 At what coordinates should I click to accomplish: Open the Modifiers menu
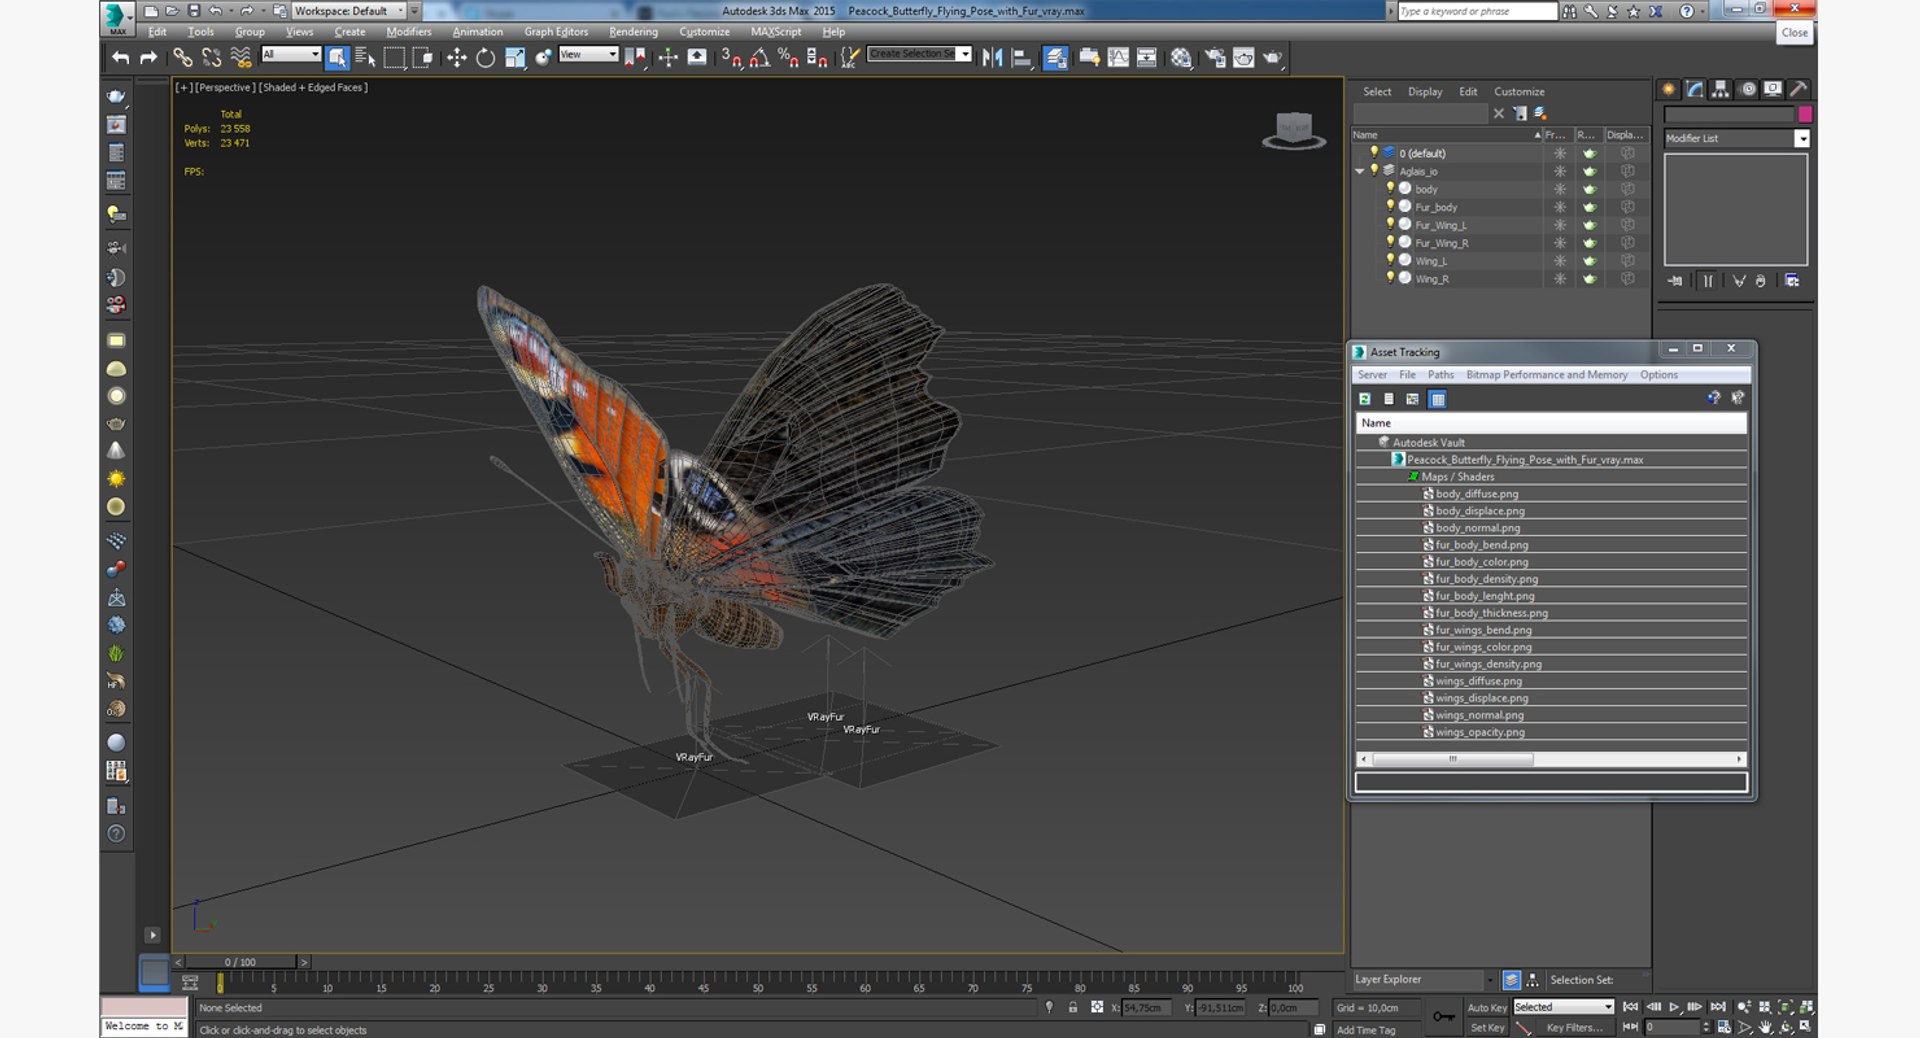pos(409,32)
